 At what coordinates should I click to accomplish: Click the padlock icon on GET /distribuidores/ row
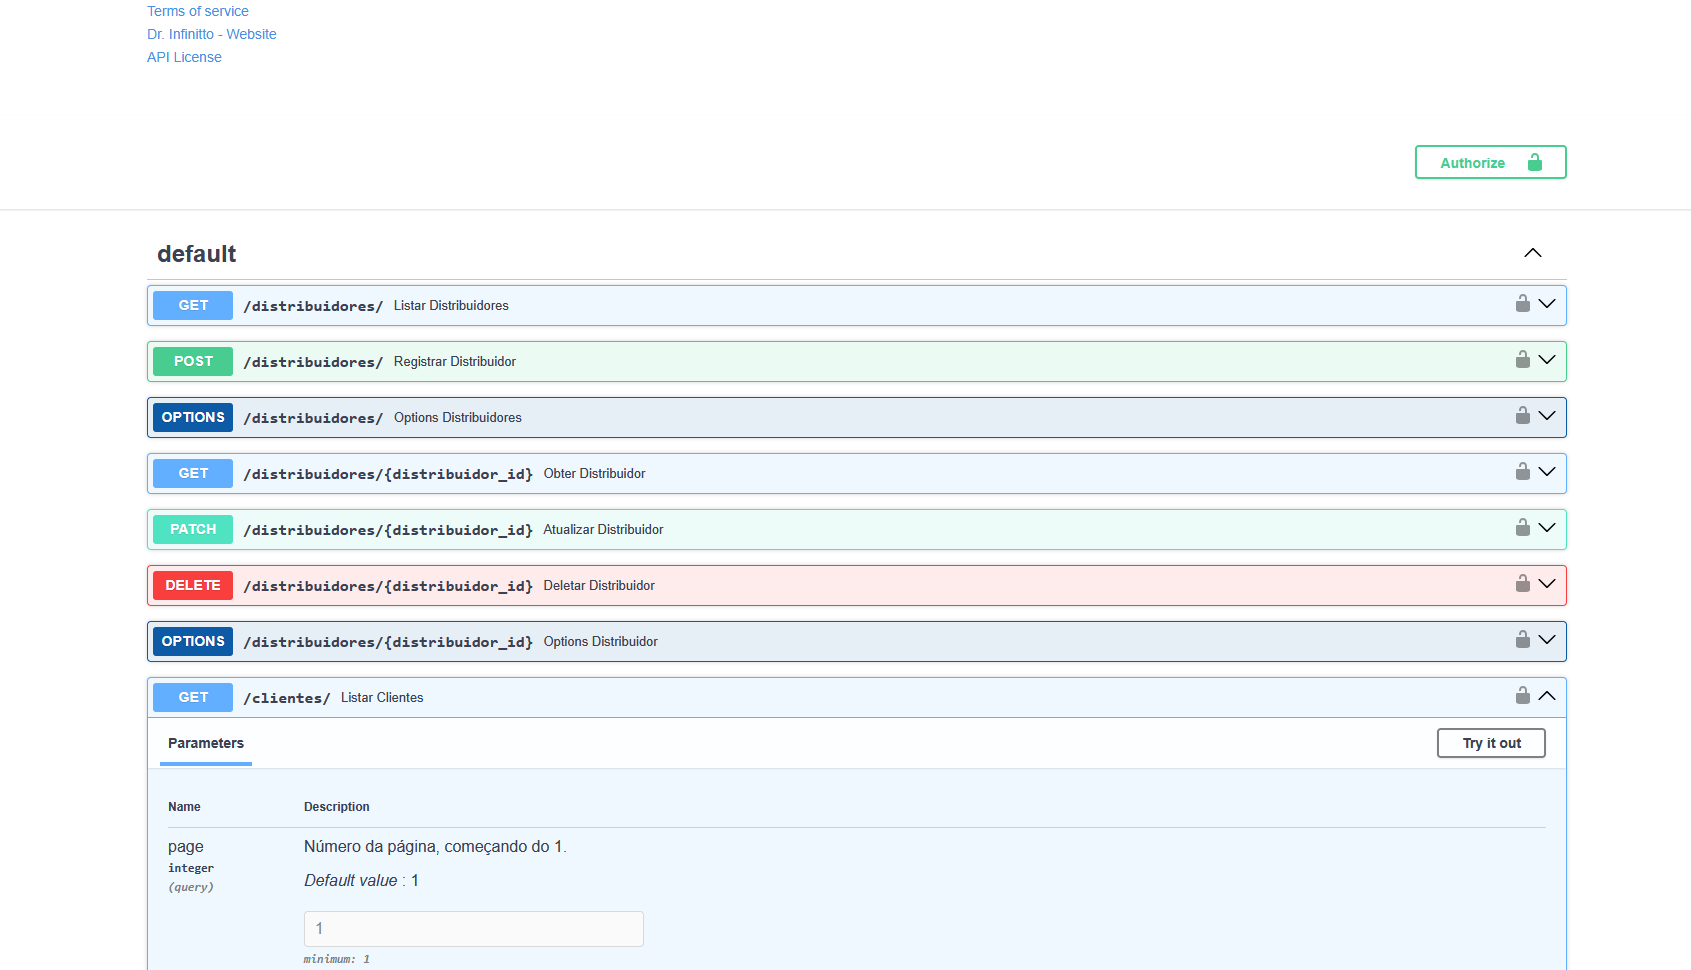pos(1523,304)
